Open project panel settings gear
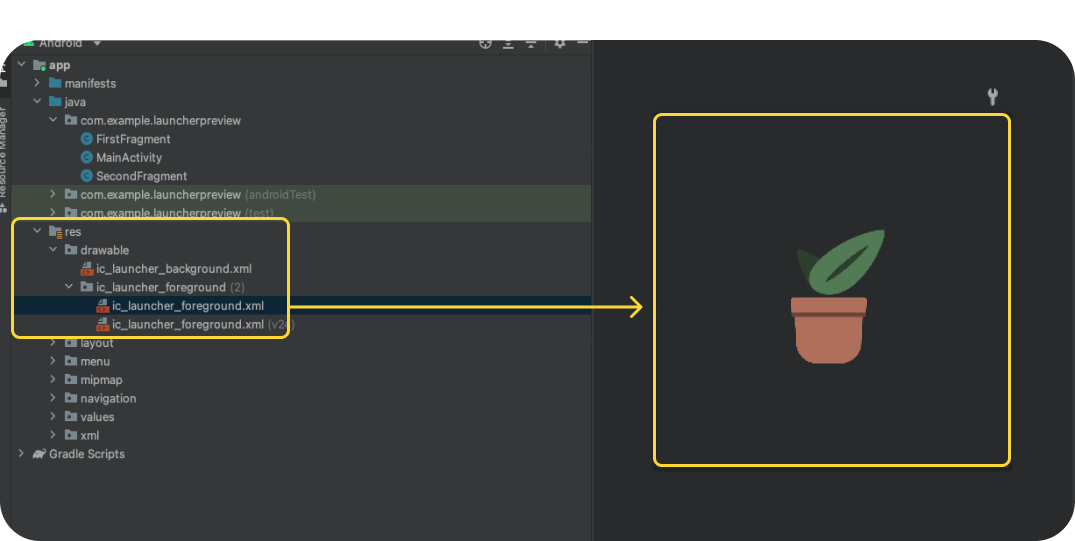This screenshot has width=1075, height=541. 560,43
